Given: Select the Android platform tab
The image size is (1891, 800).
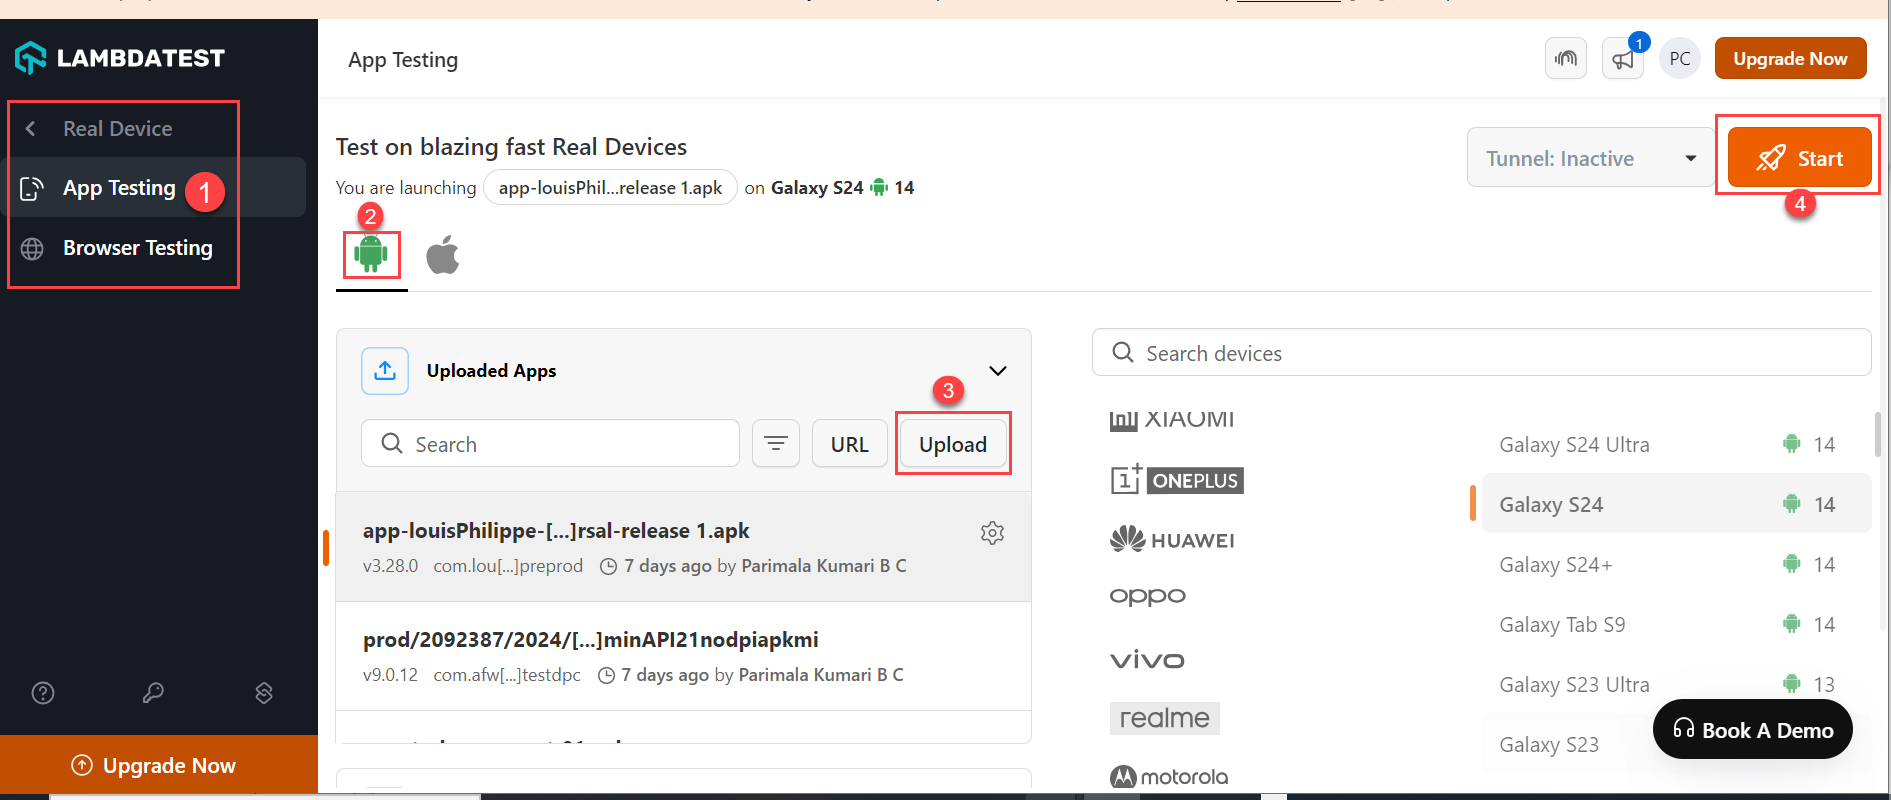Looking at the screenshot, I should pyautogui.click(x=371, y=255).
